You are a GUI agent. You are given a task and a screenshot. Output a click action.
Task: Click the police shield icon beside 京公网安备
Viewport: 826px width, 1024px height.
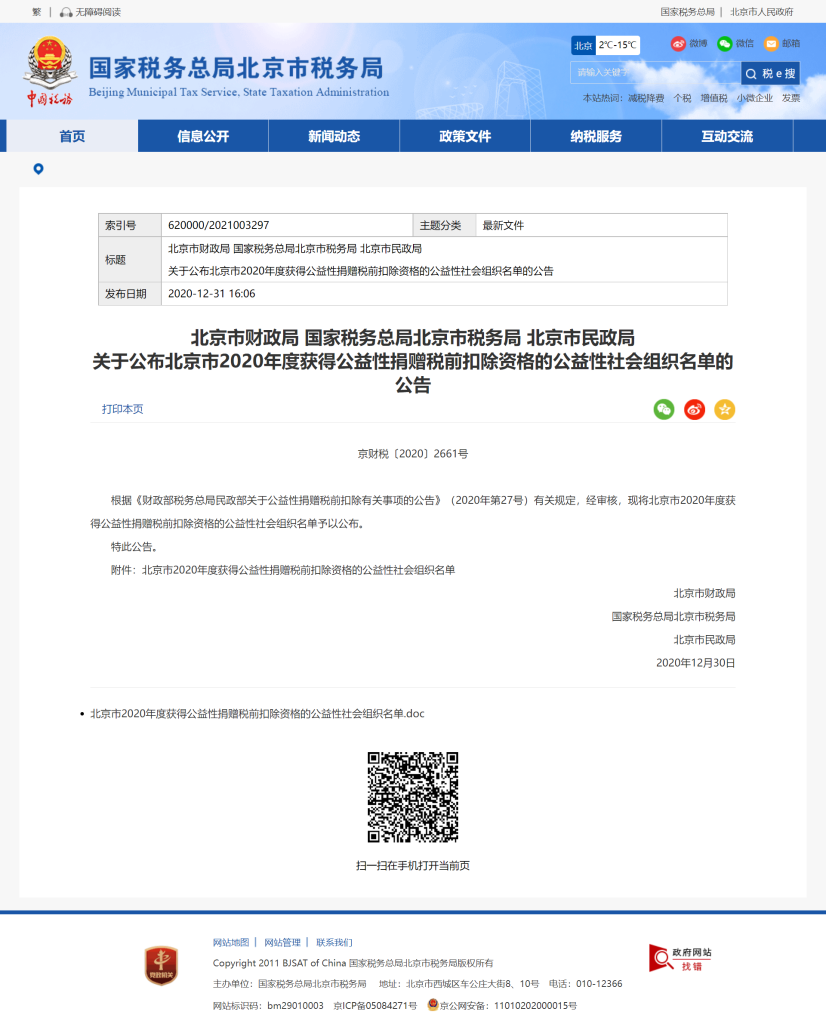pos(432,1004)
